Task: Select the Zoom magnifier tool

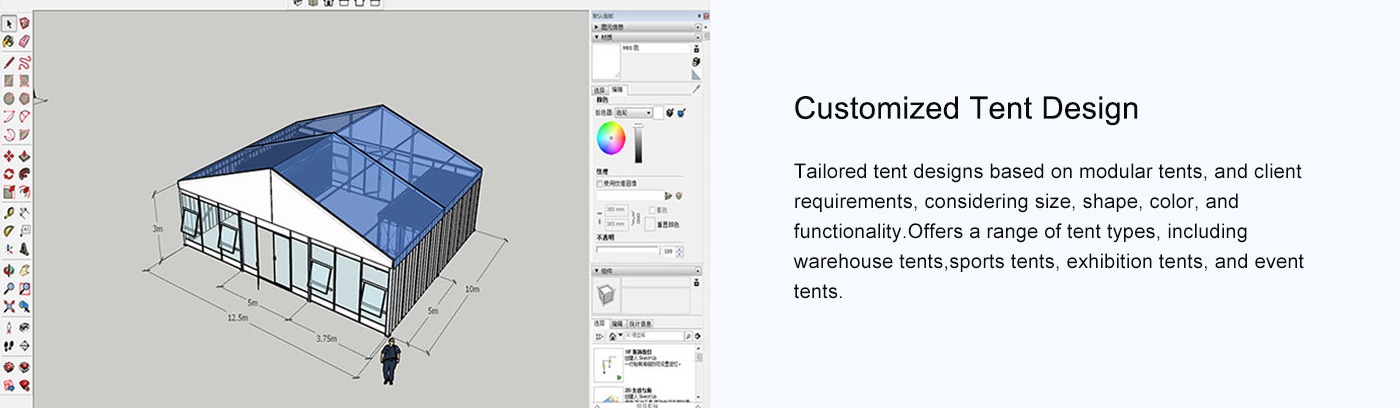Action: [9, 287]
